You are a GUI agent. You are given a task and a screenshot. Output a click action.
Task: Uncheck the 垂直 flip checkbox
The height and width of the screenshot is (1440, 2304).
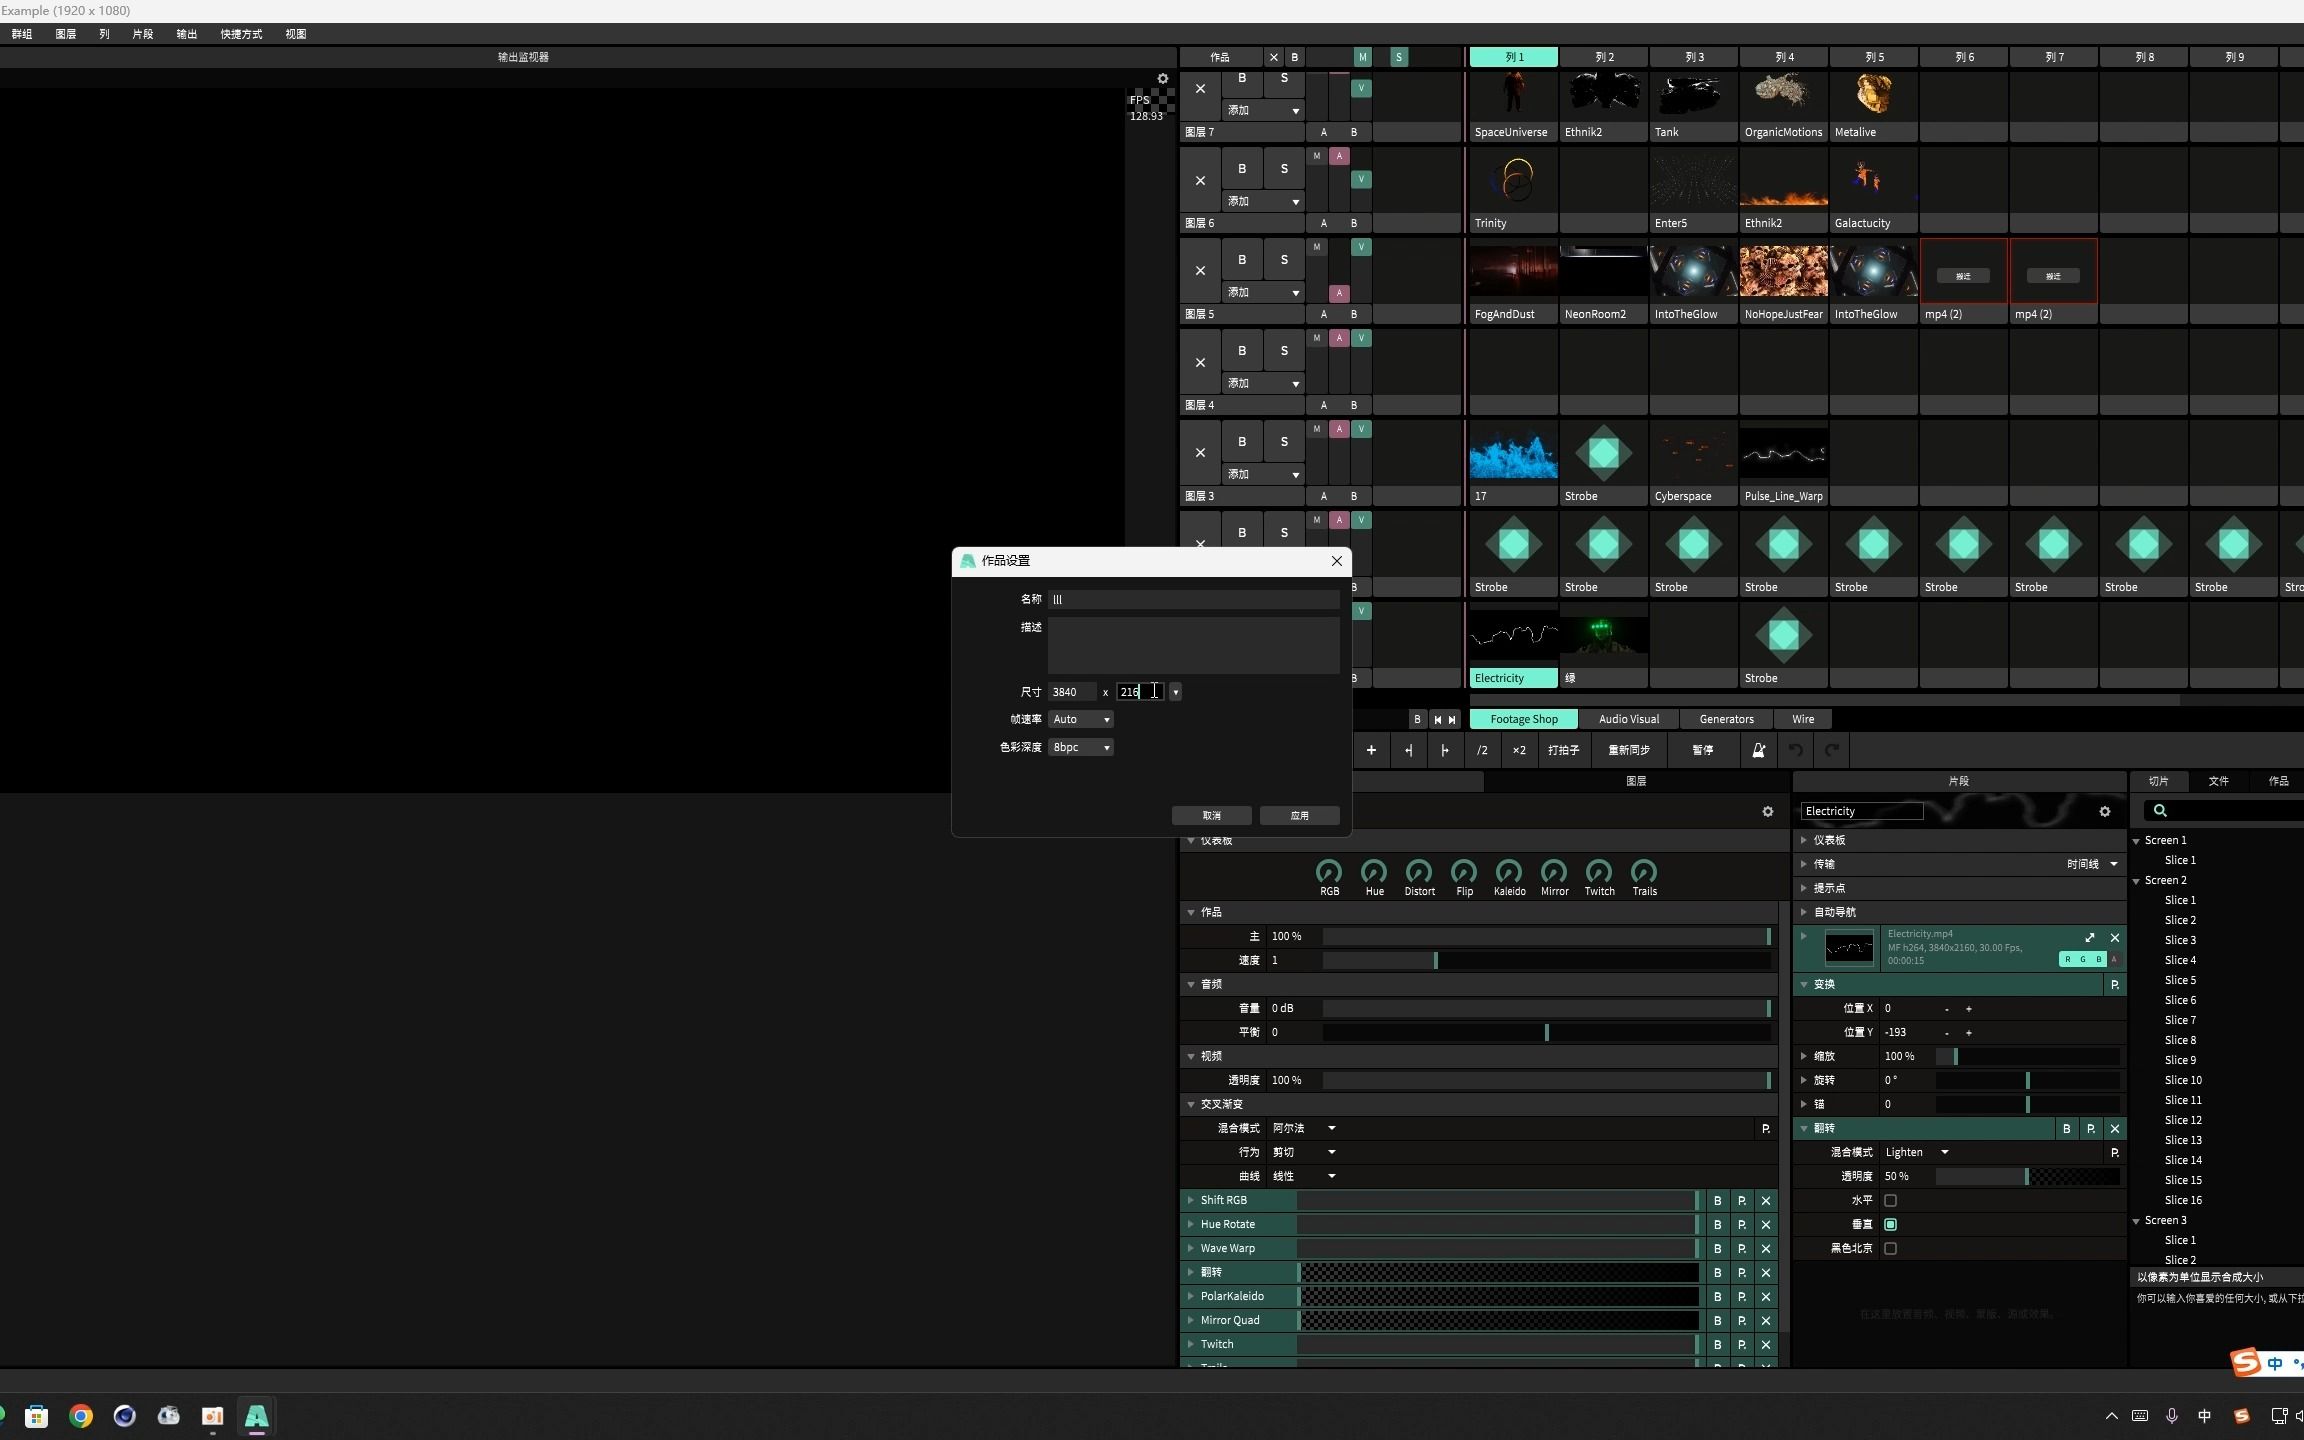[x=1890, y=1225]
